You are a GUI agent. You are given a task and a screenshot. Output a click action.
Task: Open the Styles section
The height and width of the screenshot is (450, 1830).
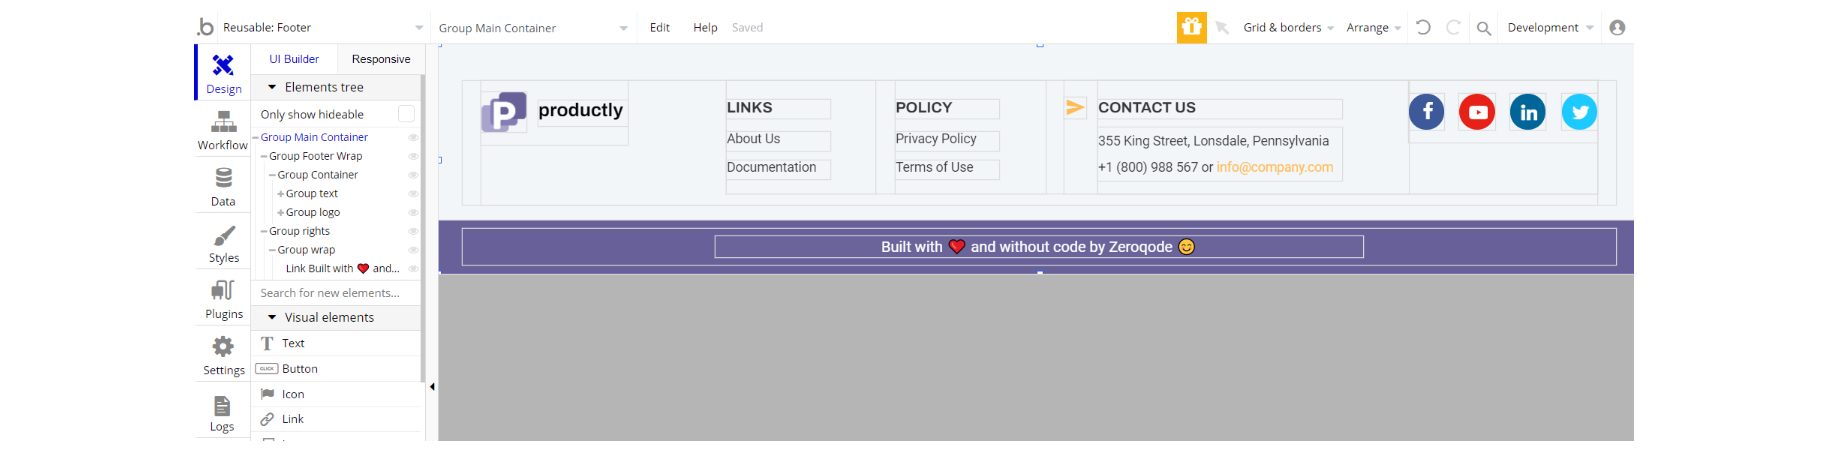[223, 243]
